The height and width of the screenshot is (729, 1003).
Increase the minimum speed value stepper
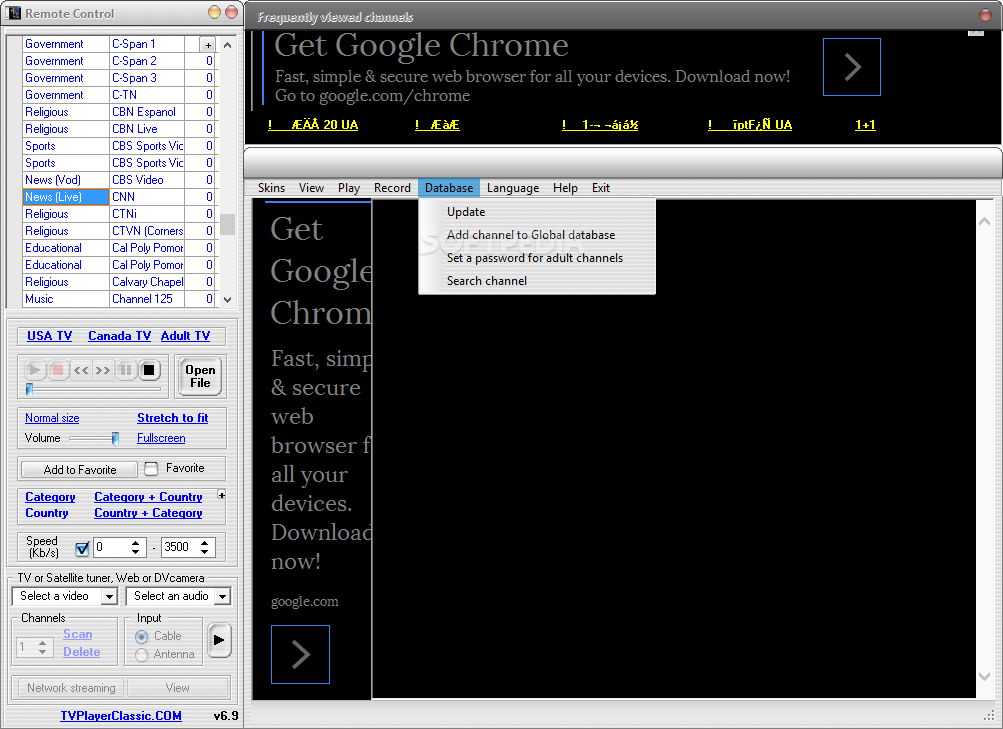click(x=135, y=543)
